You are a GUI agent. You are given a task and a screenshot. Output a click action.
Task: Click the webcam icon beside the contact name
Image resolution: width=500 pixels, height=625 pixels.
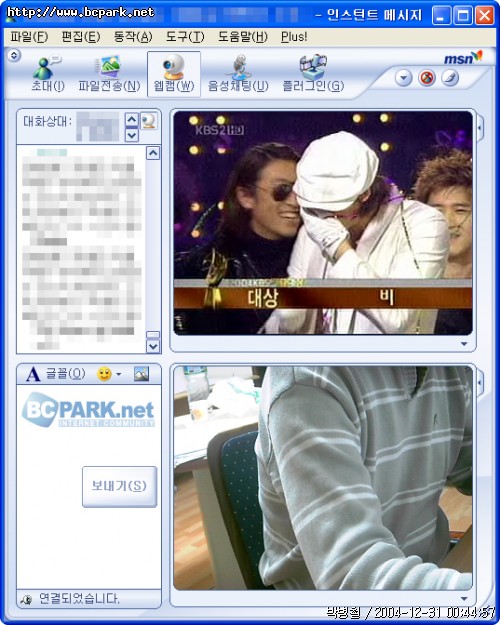[x=149, y=121]
